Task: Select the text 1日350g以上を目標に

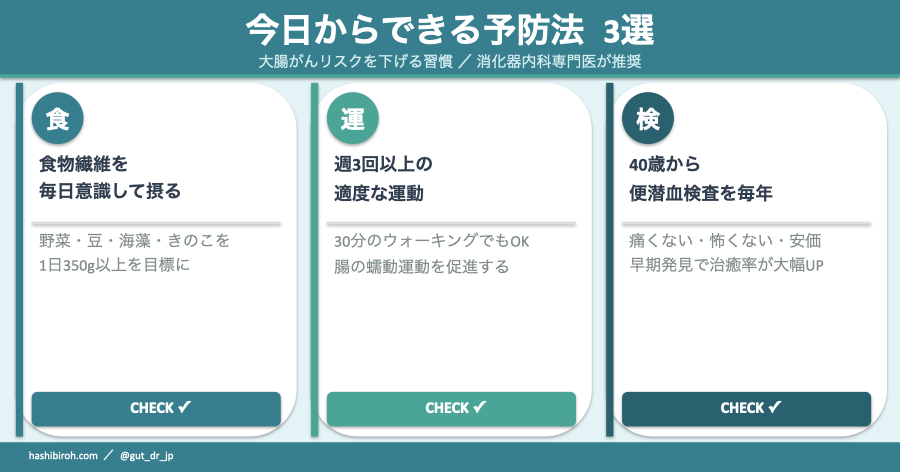Action: (114, 266)
